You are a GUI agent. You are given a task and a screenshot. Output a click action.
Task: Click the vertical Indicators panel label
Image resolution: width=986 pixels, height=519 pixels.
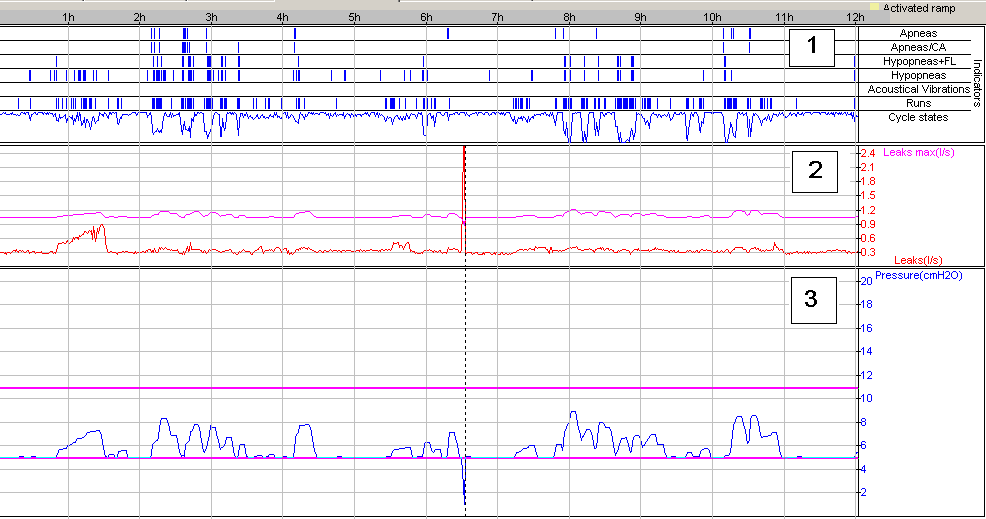point(978,76)
